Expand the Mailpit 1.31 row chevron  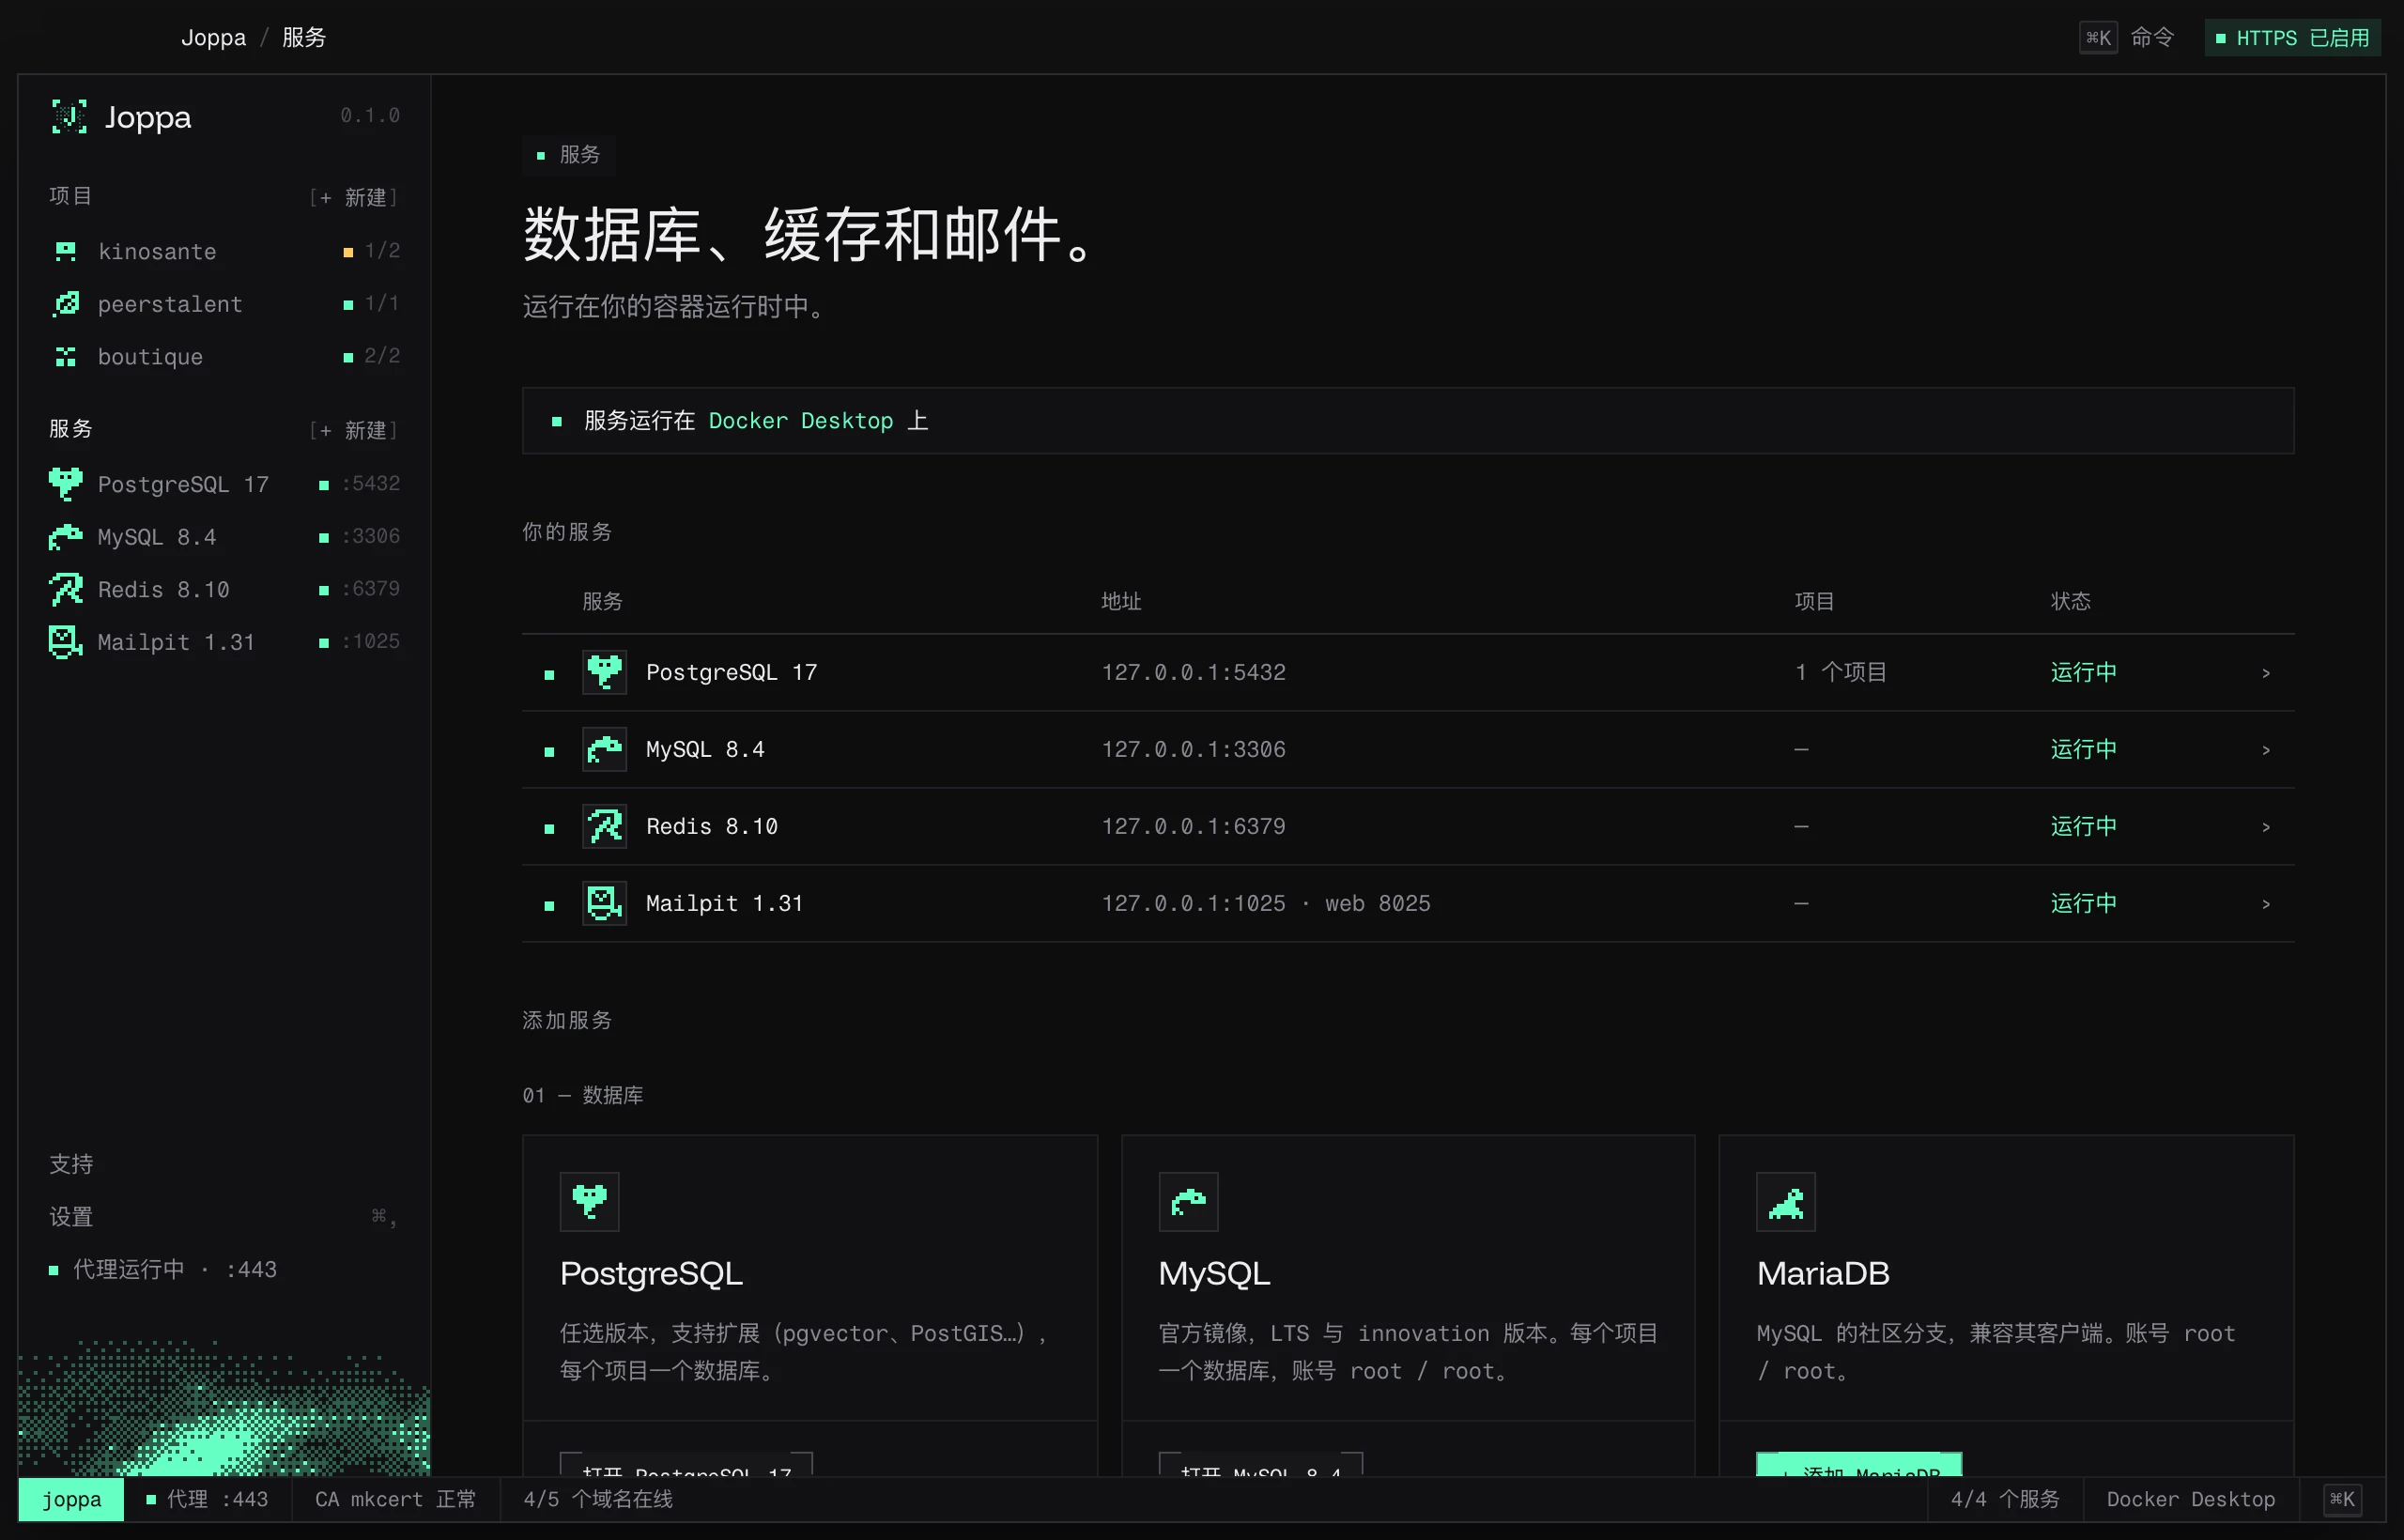2266,904
